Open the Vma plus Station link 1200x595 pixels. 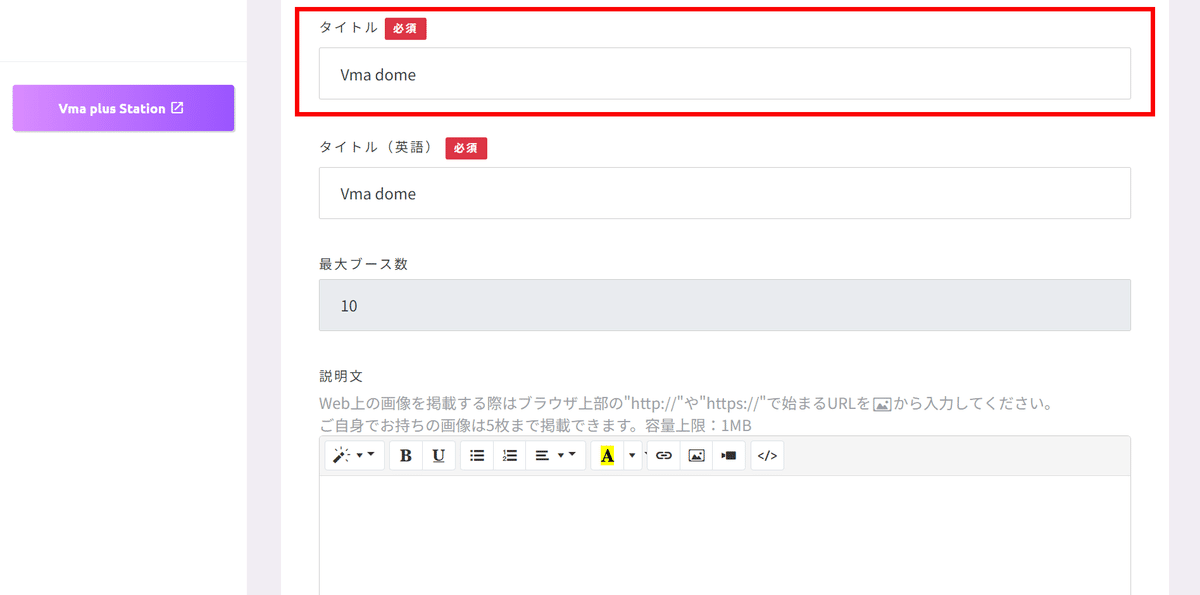pos(123,108)
